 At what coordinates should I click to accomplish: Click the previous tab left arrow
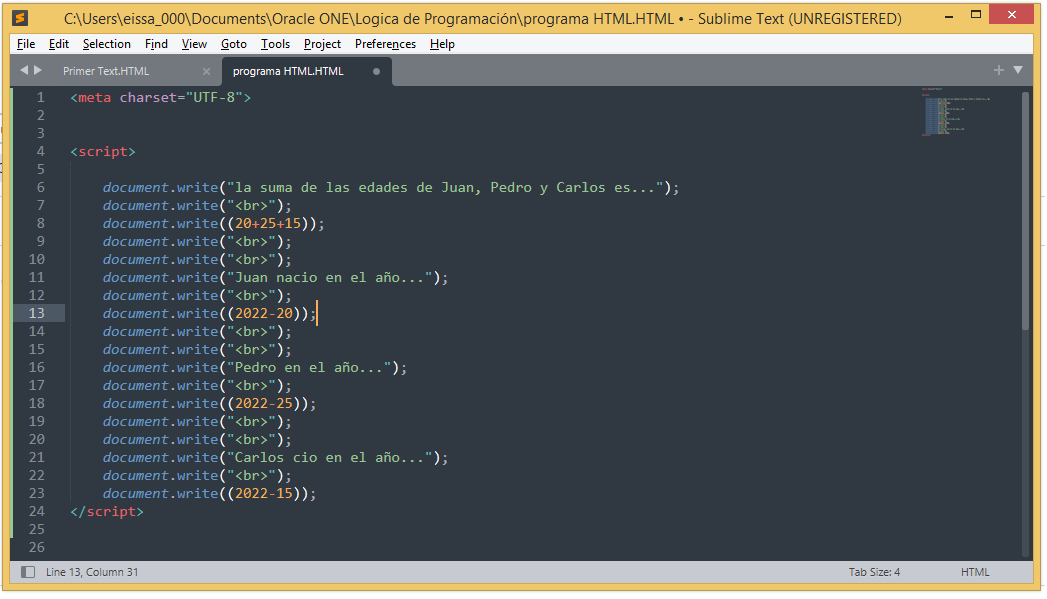[x=24, y=70]
